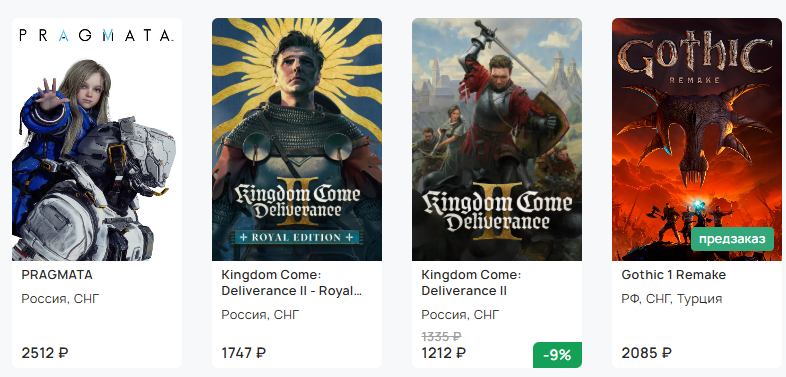
Task: Click the PRAGMATA logo on the cover
Action: point(96,35)
